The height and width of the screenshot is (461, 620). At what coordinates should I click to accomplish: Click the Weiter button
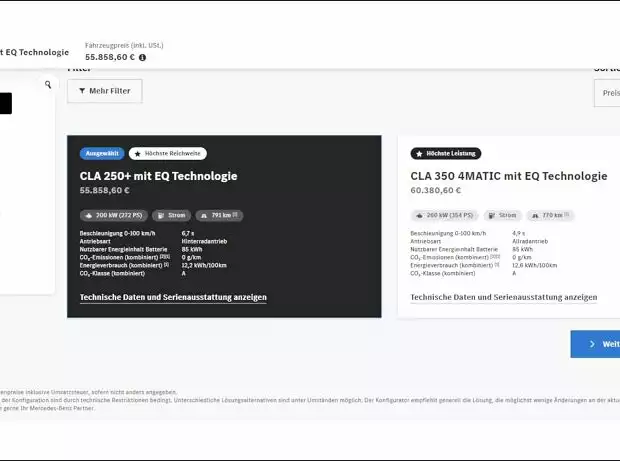(x=595, y=344)
